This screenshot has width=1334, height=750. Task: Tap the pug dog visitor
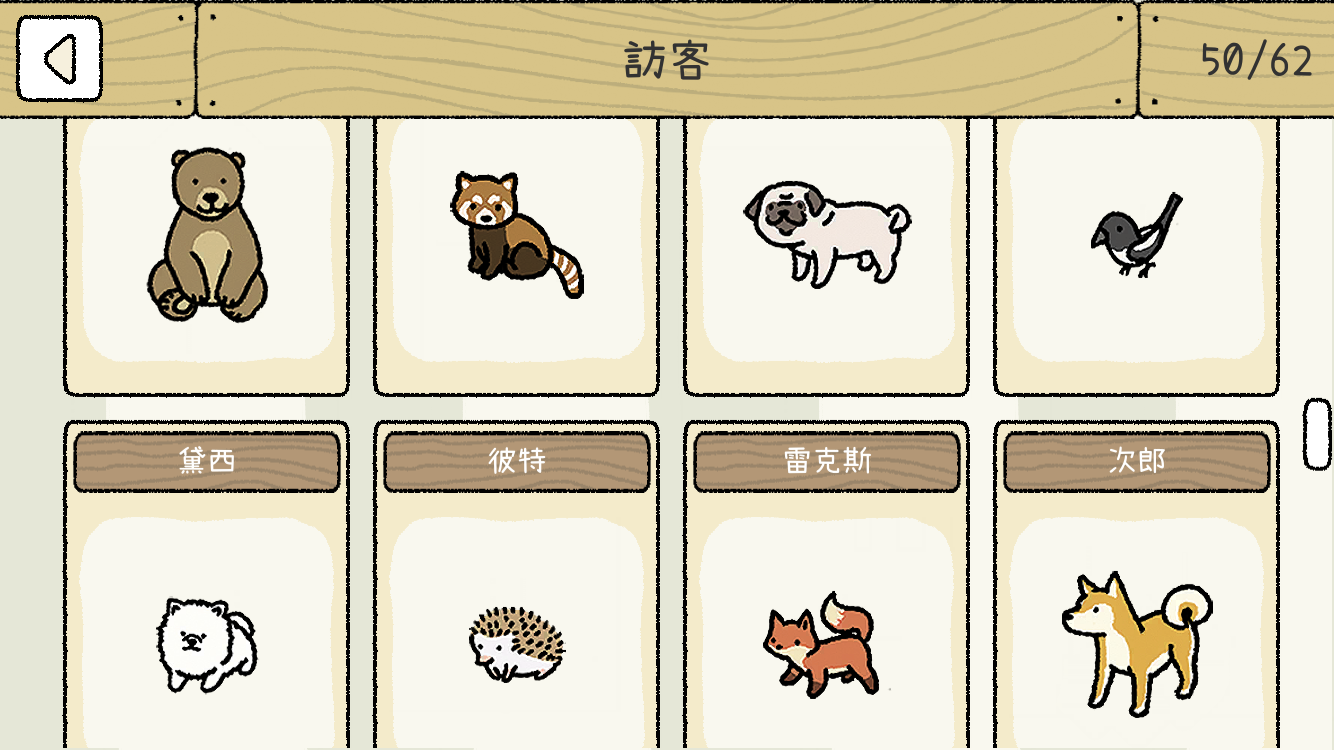pyautogui.click(x=827, y=232)
